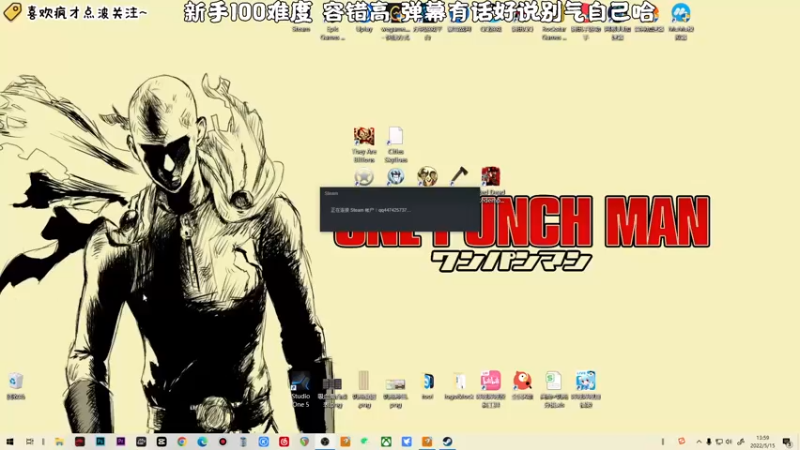Click the microphone tray icon
This screenshot has height=450, width=800.
709,442
